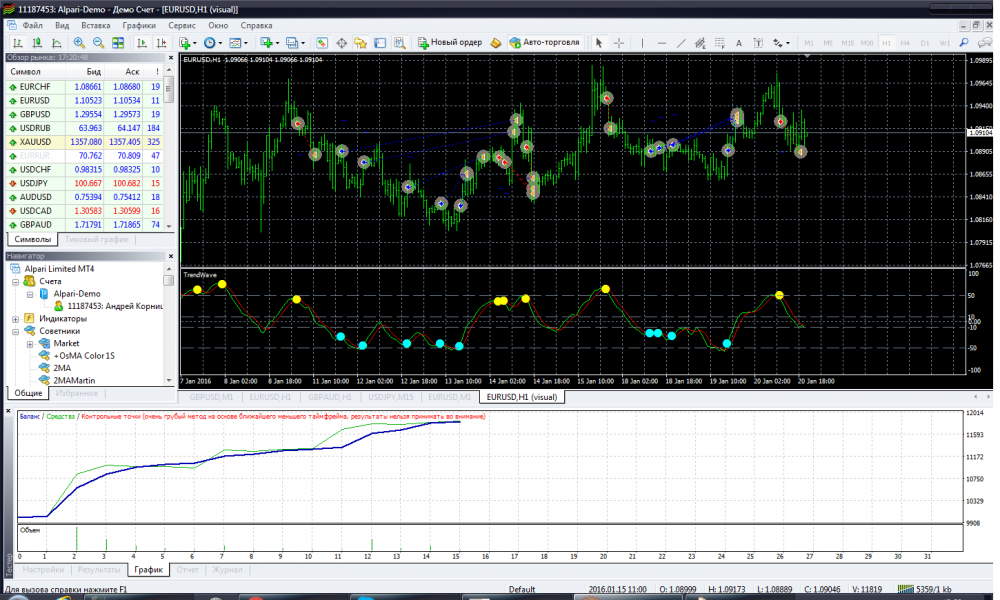Collapse the Счета tree node
Viewport: 1000px width, 600px height.
[15, 281]
